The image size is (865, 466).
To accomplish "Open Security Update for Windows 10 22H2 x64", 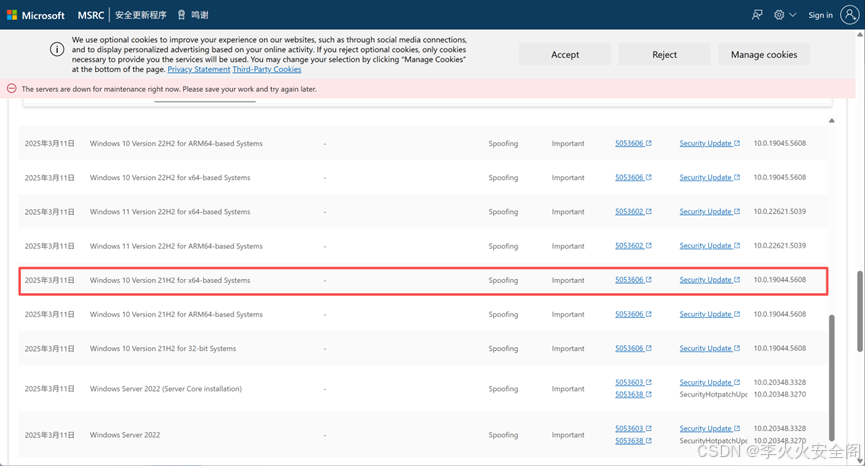I will coord(709,178).
